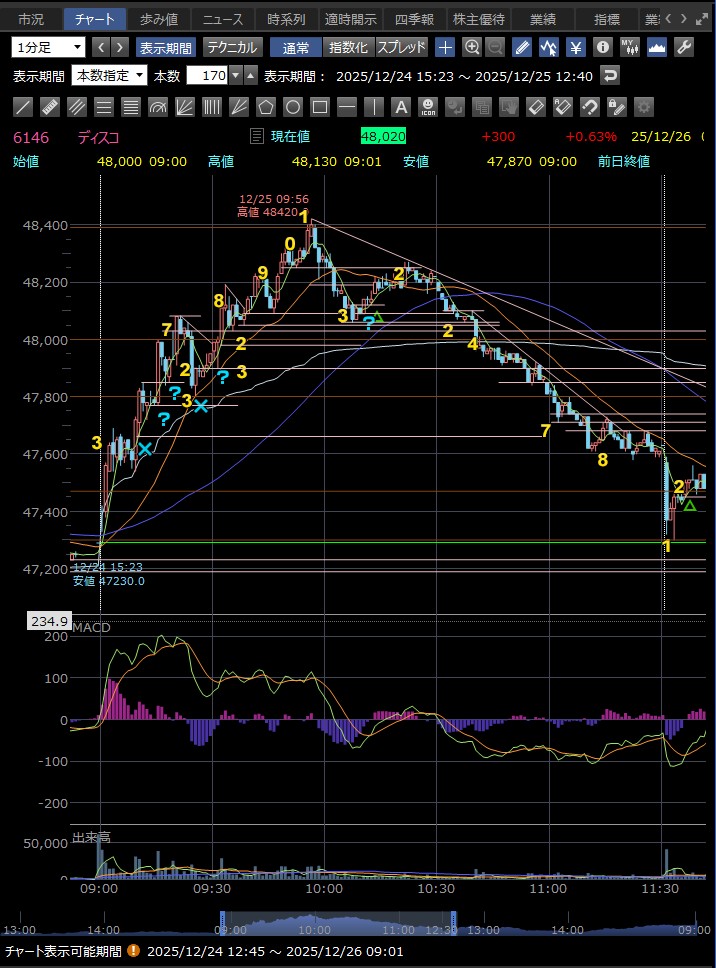The image size is (716, 968).
Task: Click the yen currency icon
Action: [x=576, y=47]
